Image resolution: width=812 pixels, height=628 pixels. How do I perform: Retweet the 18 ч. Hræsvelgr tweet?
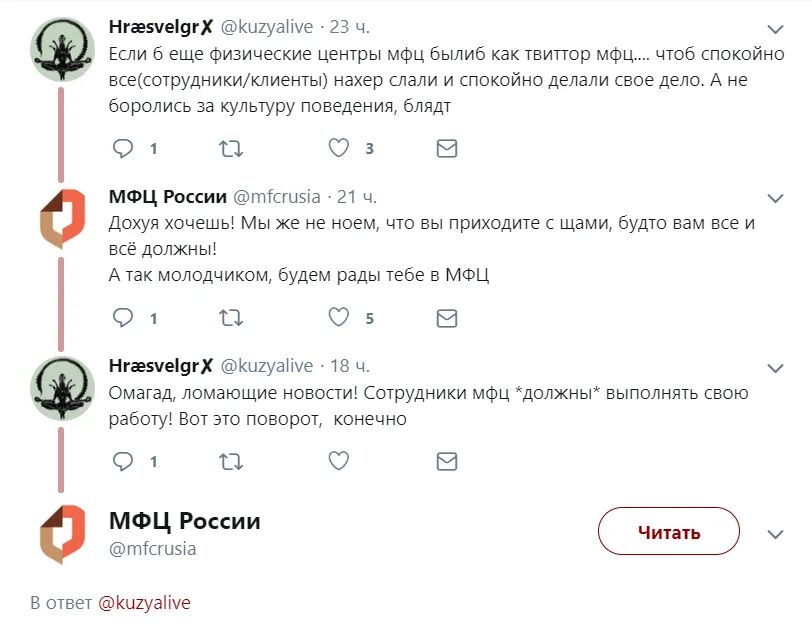230,462
